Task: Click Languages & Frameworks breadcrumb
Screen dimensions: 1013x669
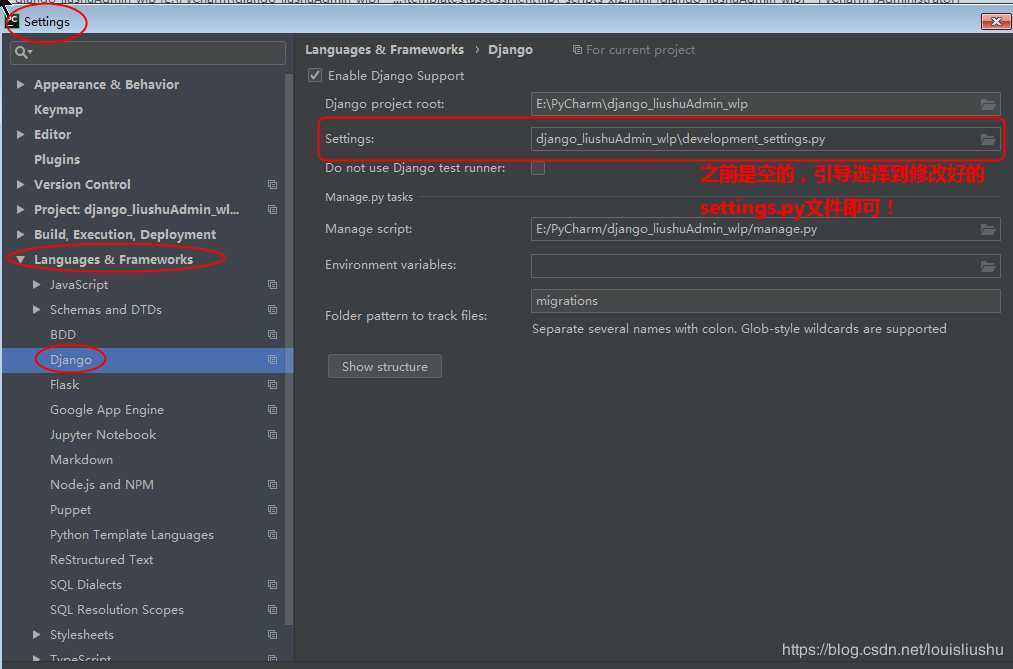Action: (x=384, y=50)
